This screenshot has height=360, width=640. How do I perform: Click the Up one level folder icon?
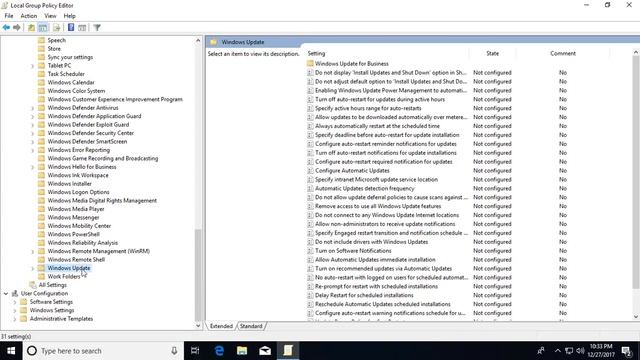(x=31, y=28)
